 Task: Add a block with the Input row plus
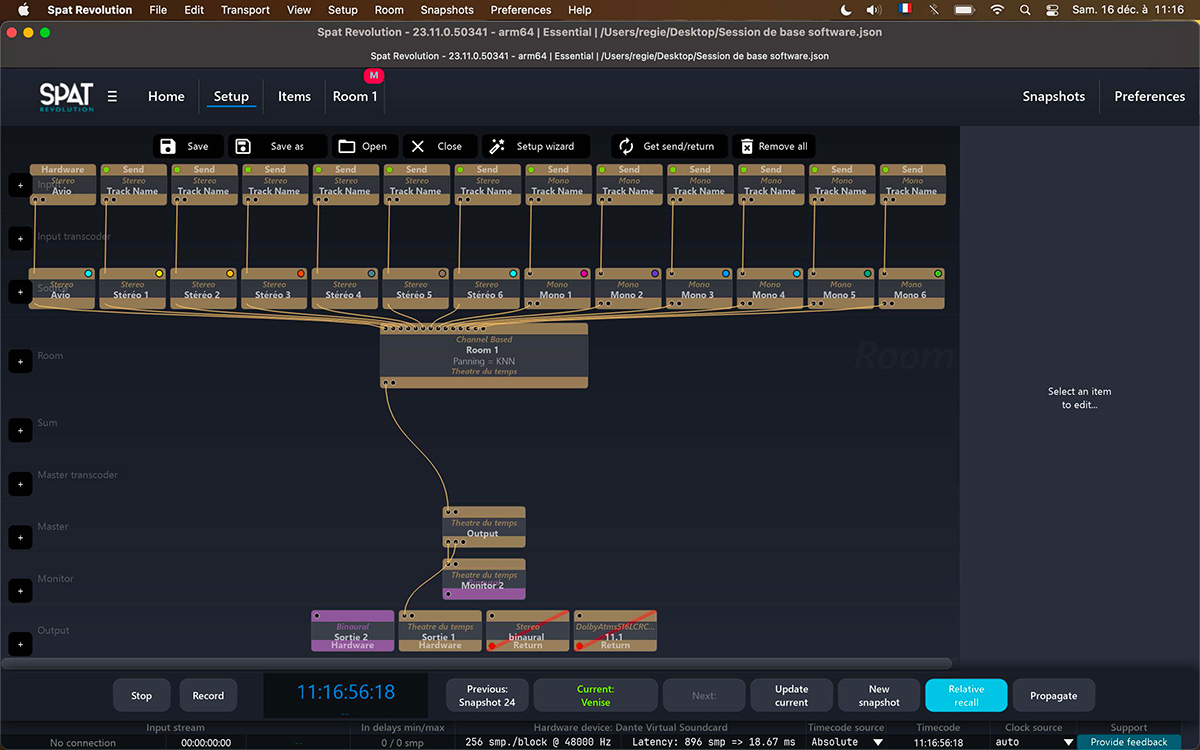pyautogui.click(x=20, y=185)
